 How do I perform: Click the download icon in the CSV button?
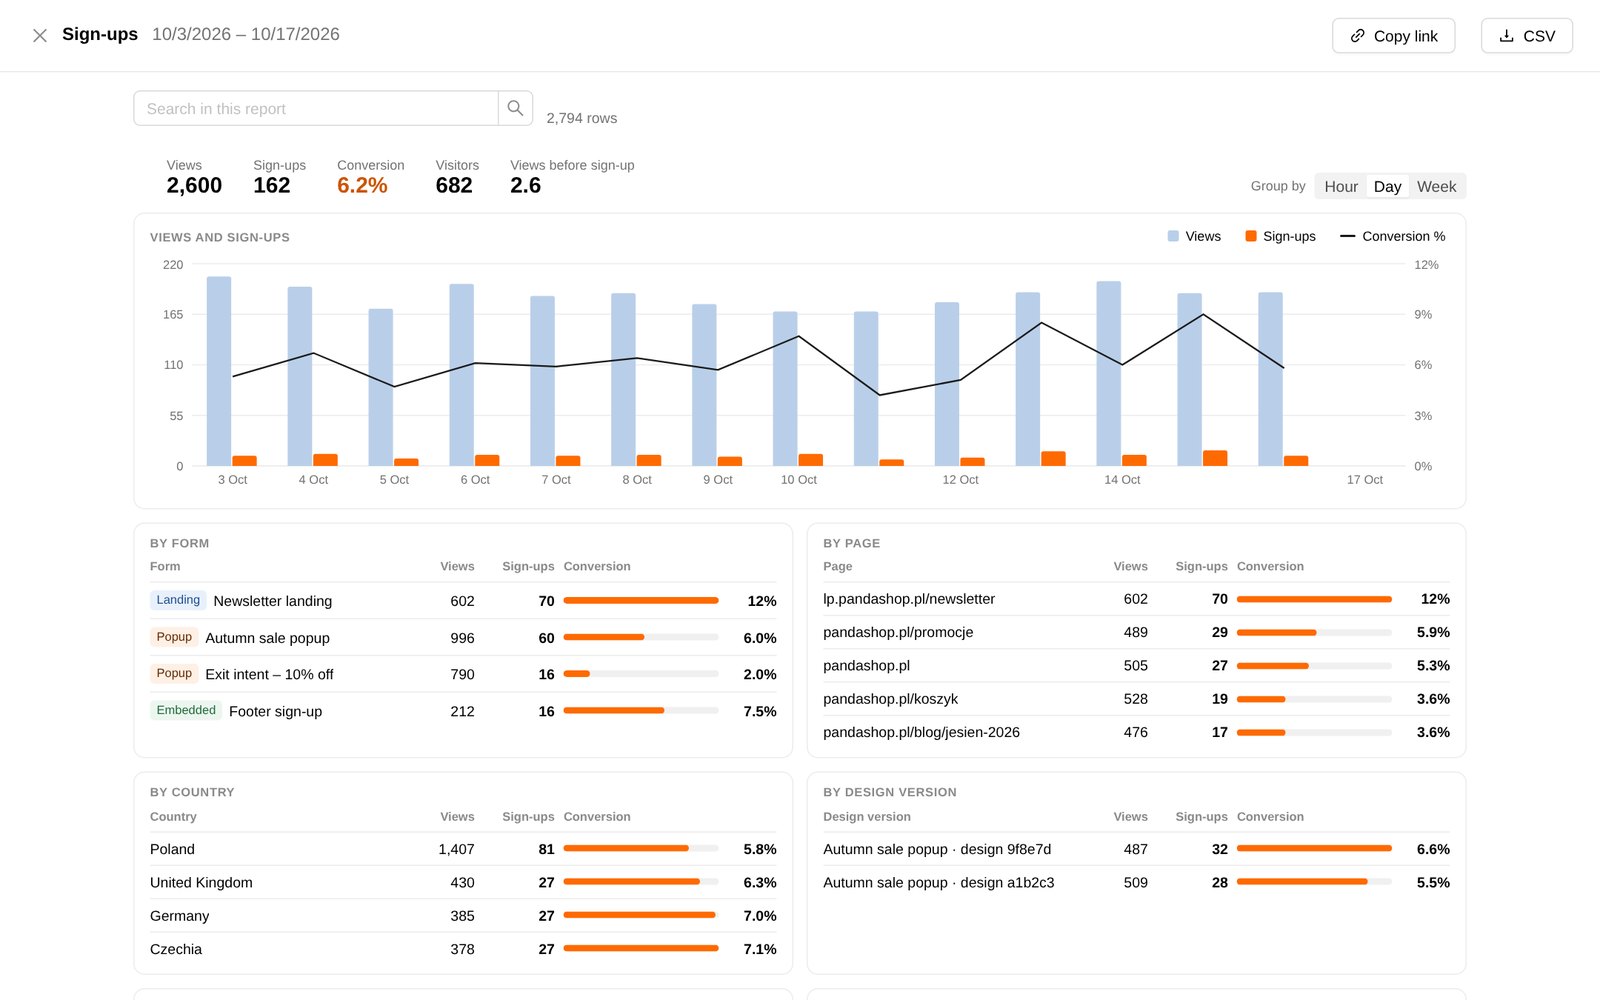[1506, 36]
